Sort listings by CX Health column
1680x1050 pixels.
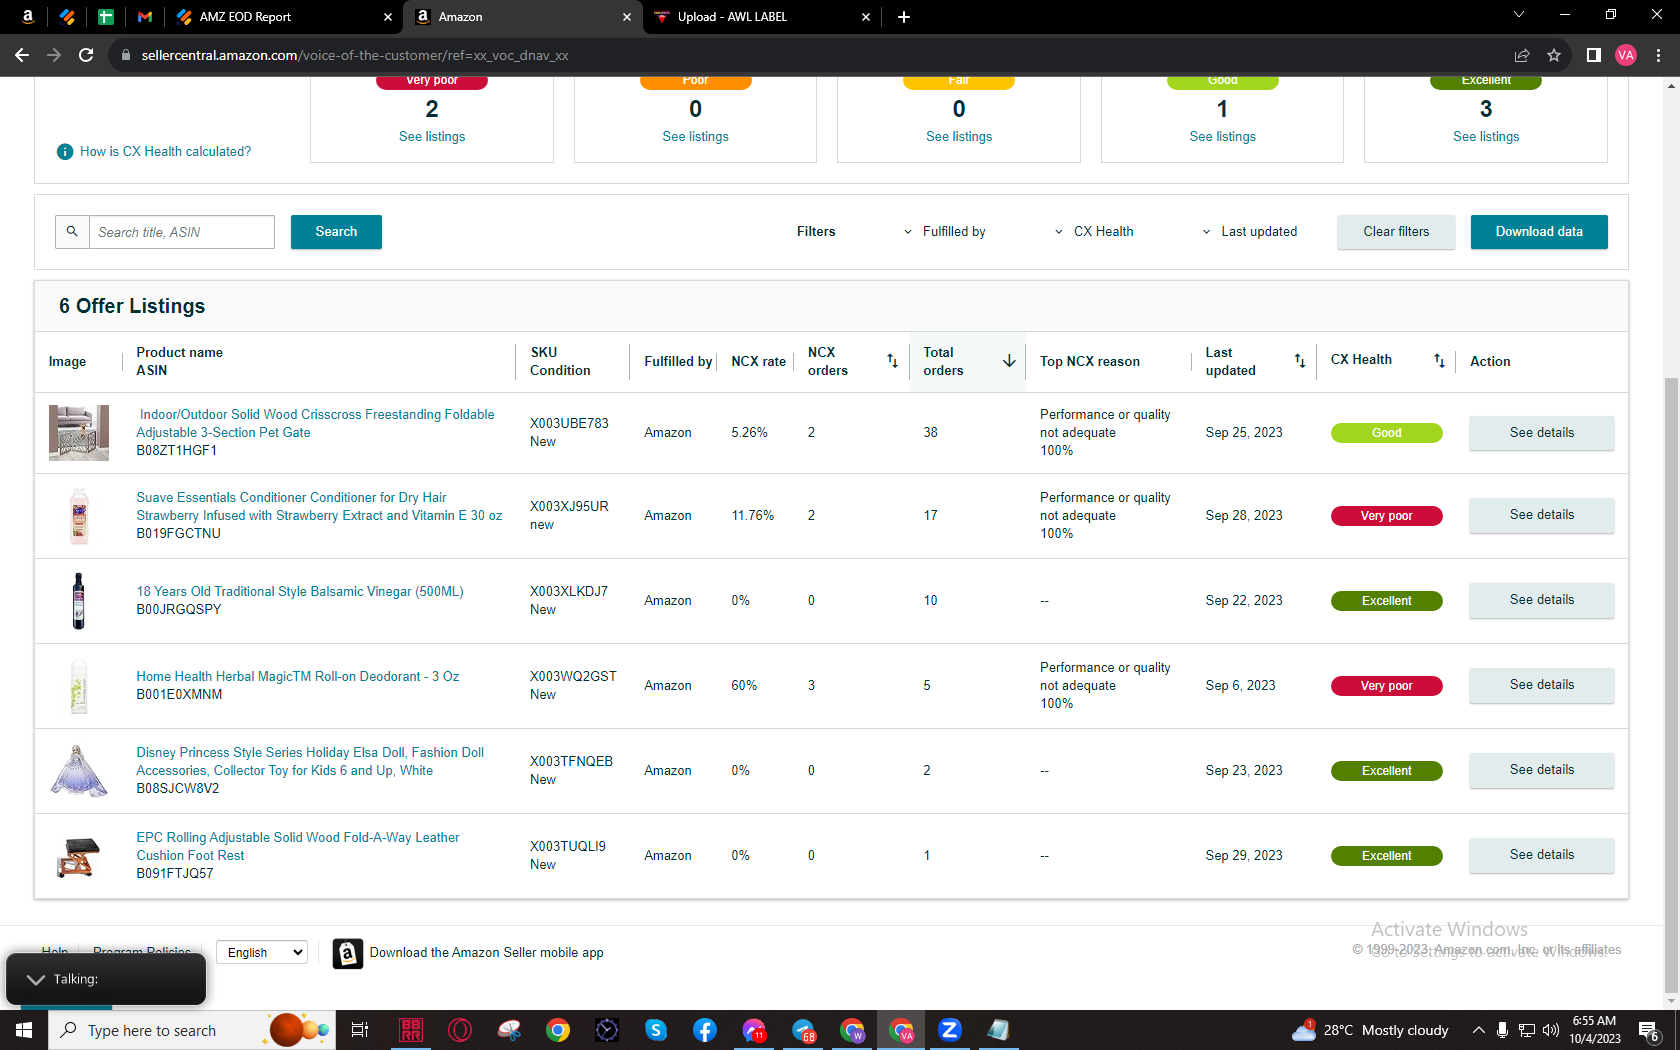click(1439, 361)
